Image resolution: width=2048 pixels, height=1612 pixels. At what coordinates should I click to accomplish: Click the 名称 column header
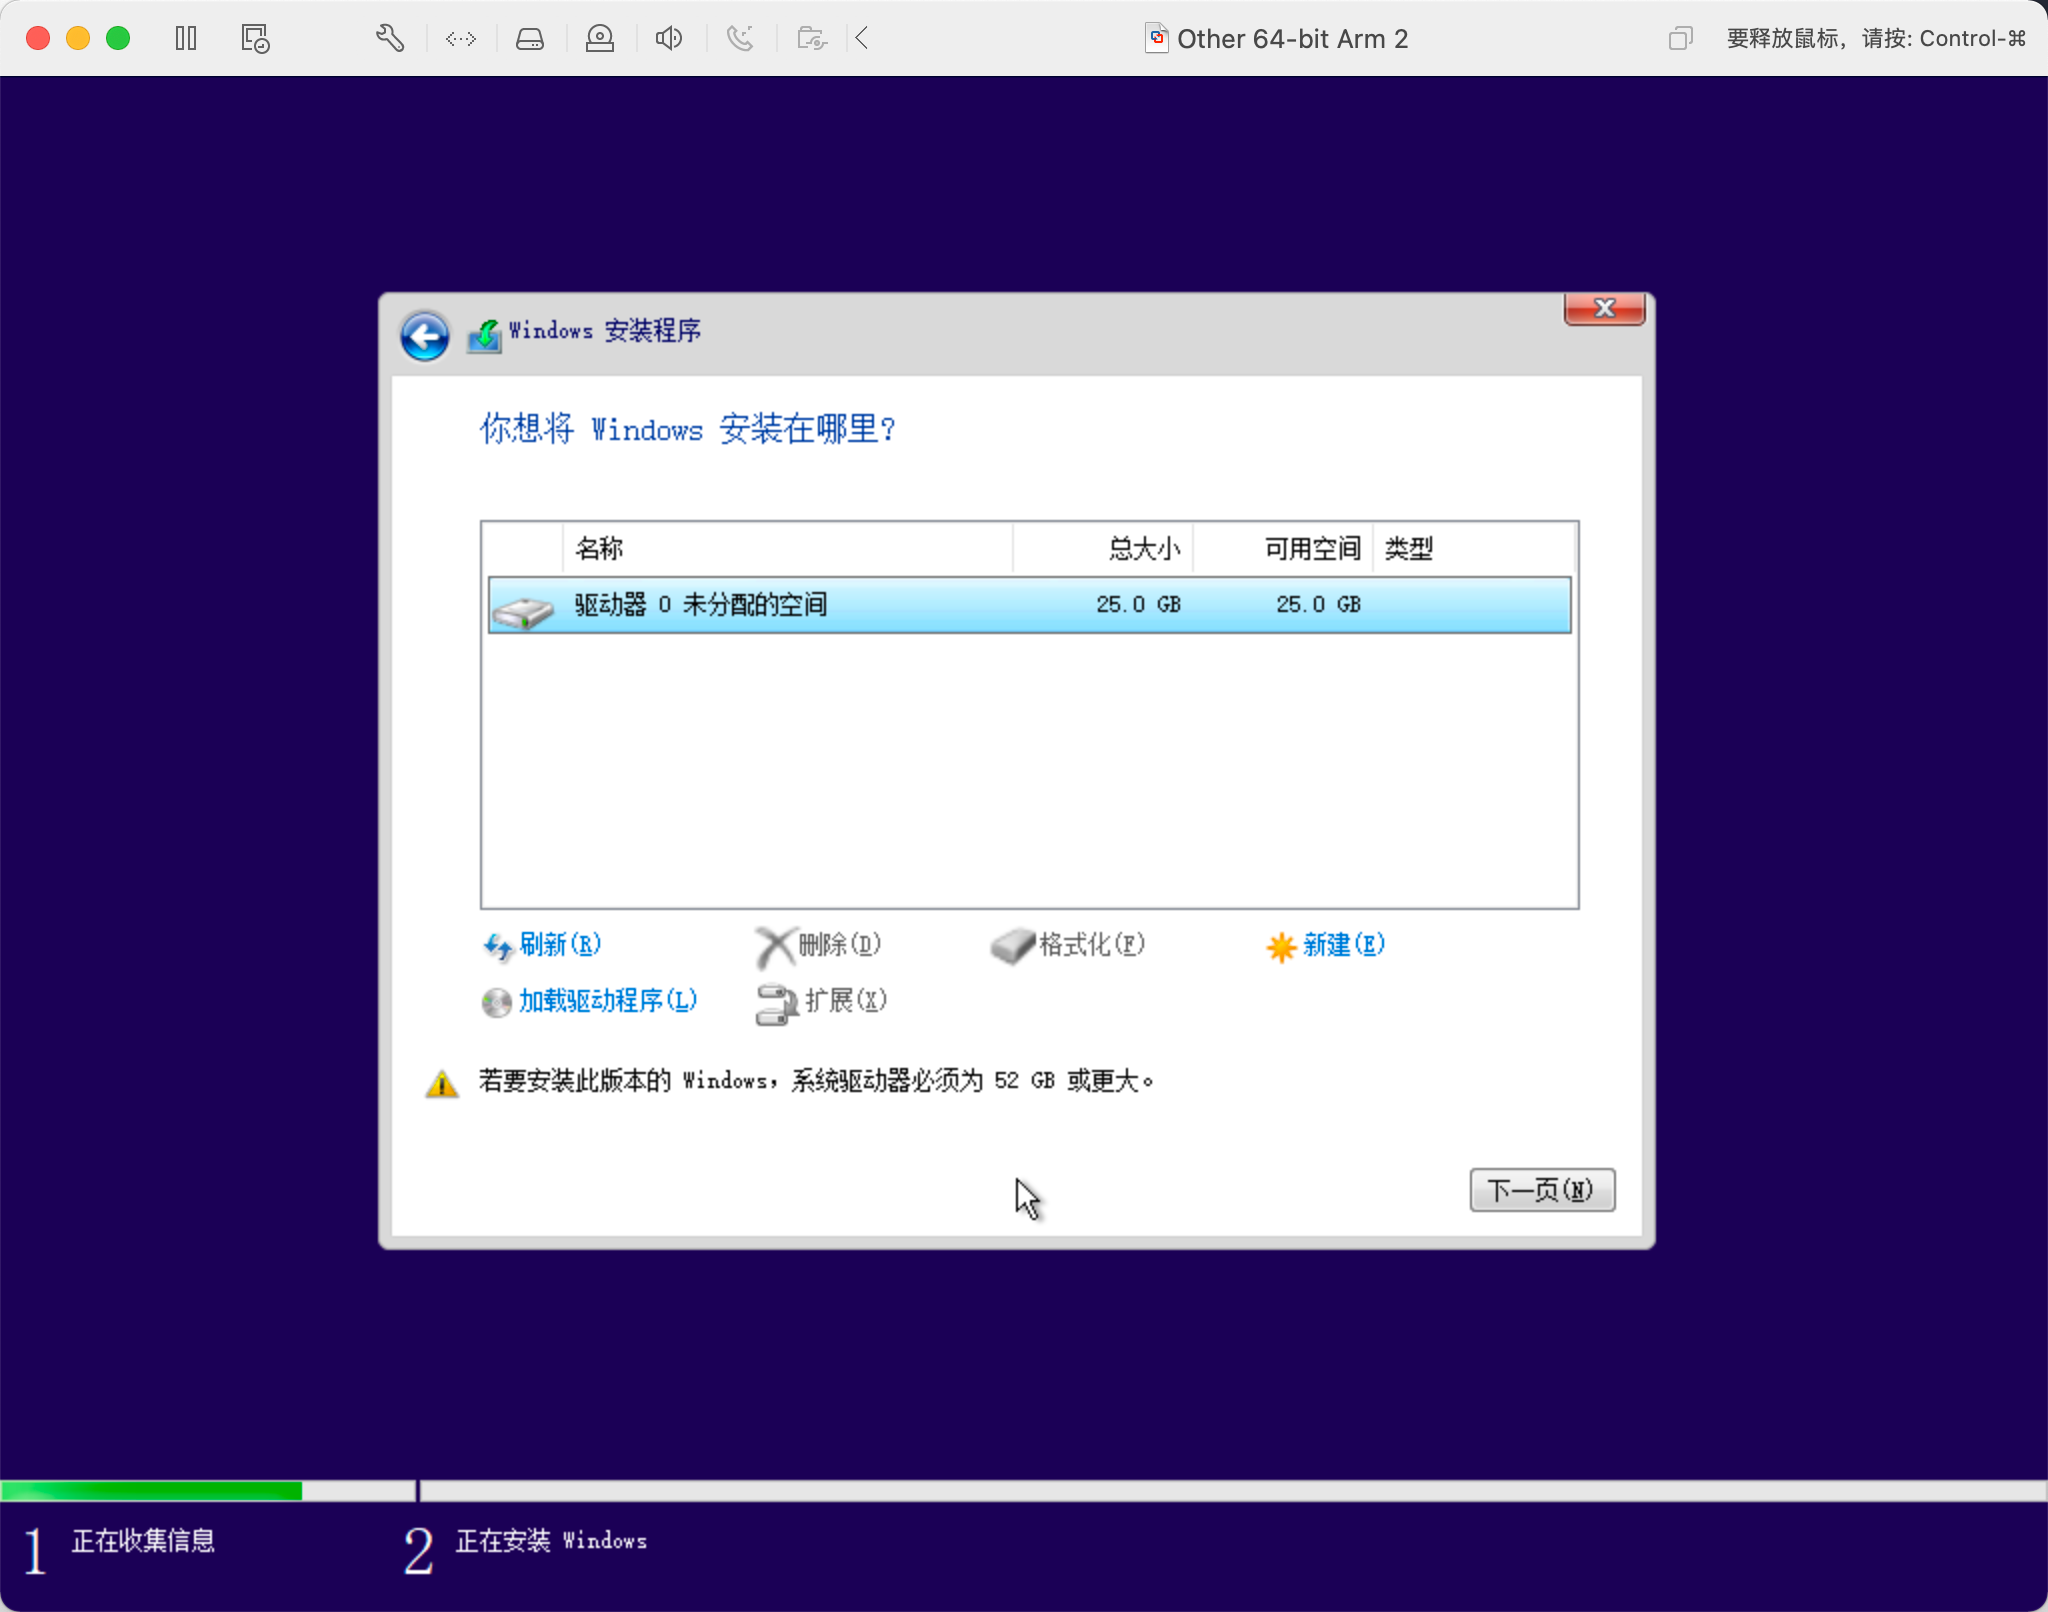pyautogui.click(x=787, y=548)
